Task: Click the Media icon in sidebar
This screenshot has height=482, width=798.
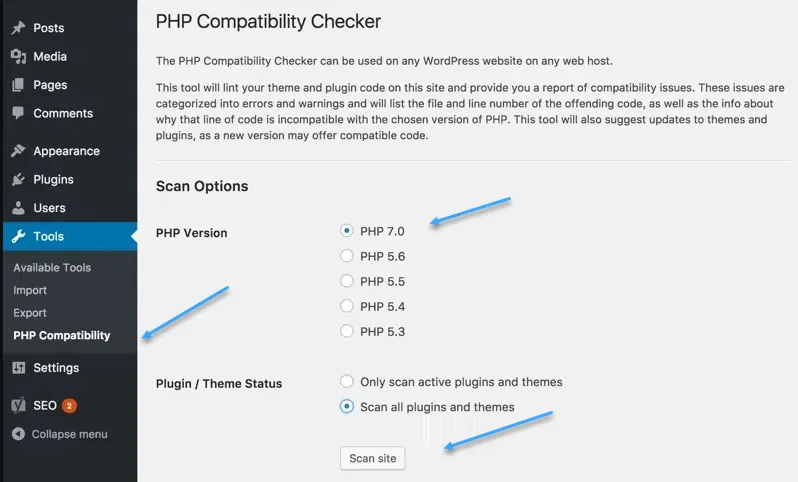Action: tap(18, 56)
